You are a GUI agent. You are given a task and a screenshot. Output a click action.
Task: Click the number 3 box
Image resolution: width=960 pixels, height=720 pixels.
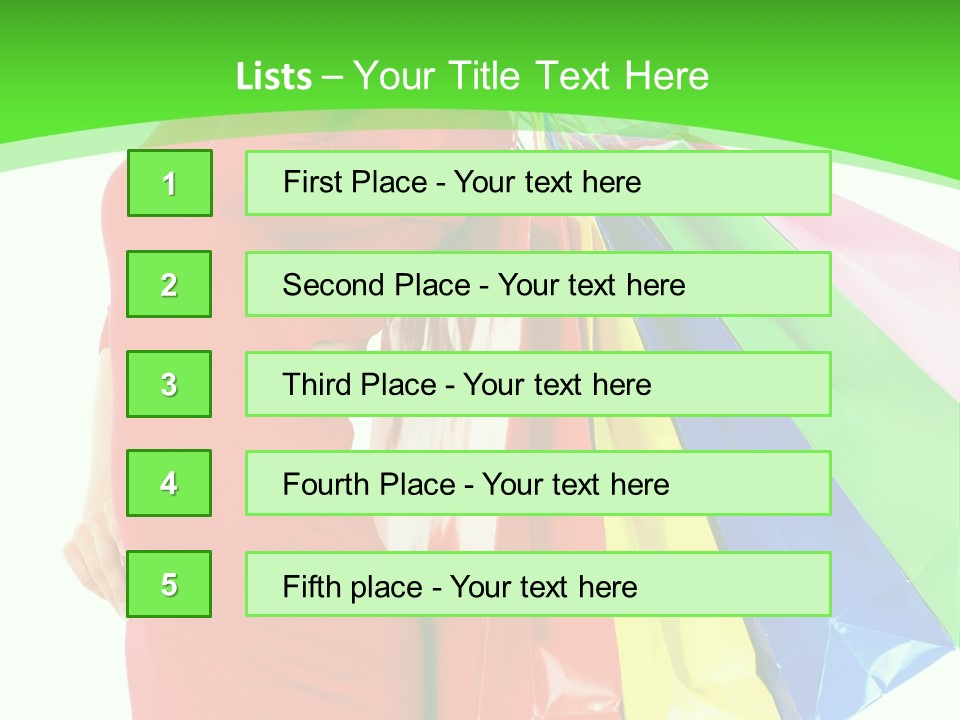169,384
